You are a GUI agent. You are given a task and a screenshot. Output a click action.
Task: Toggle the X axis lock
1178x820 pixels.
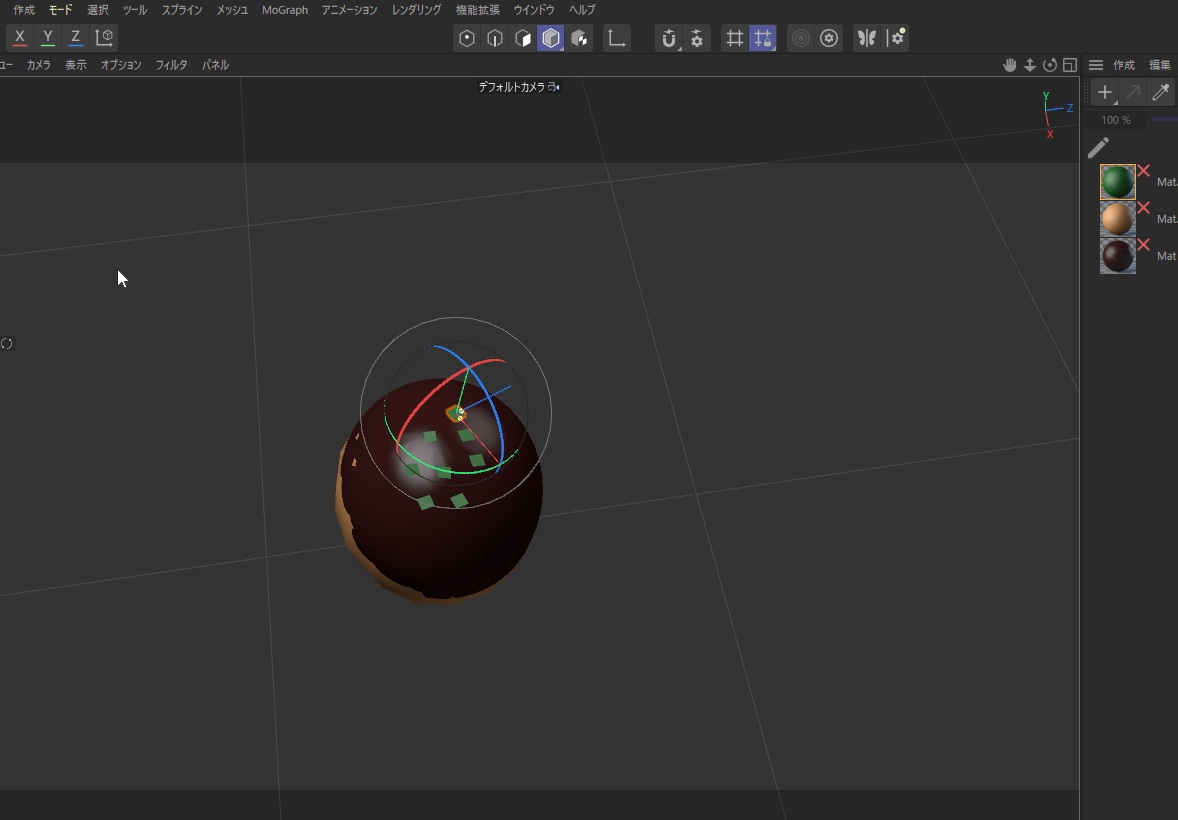[x=19, y=37]
